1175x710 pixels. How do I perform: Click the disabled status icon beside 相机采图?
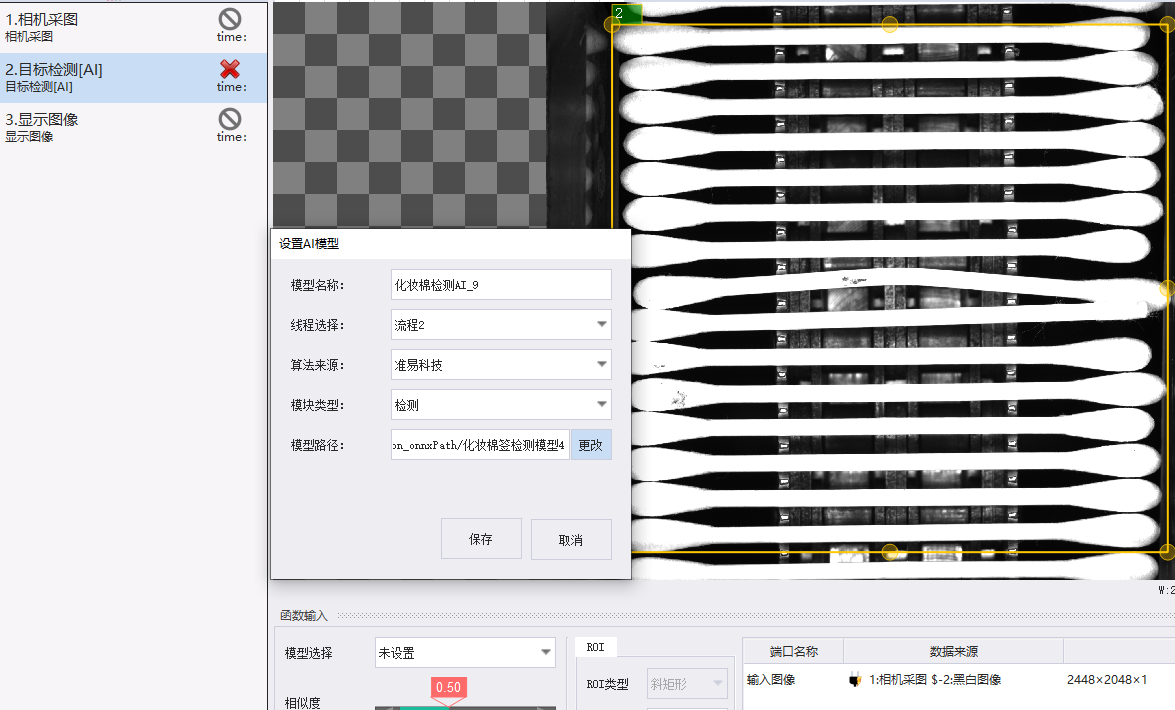[230, 19]
